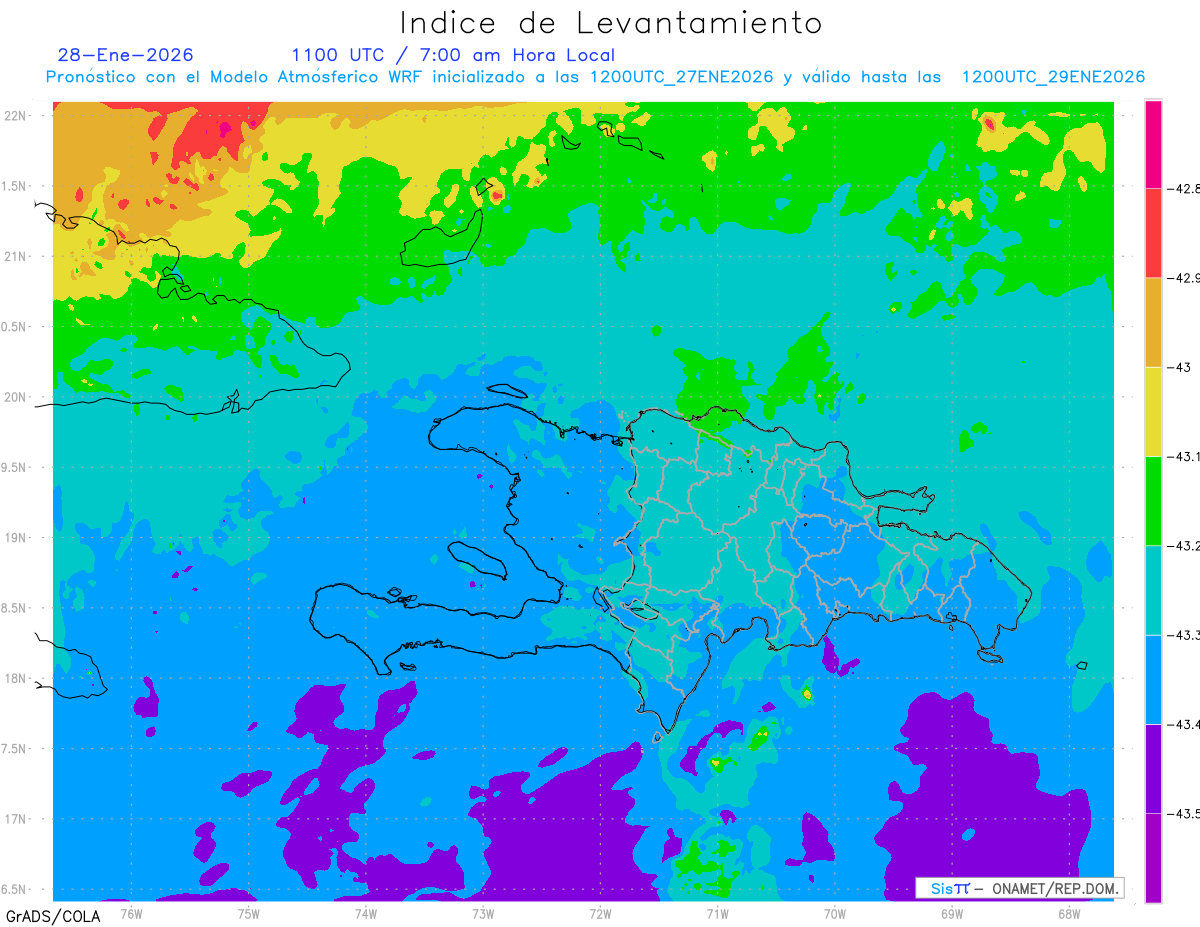
Task: Click the '-43.2' color scale value
Action: click(x=1183, y=545)
